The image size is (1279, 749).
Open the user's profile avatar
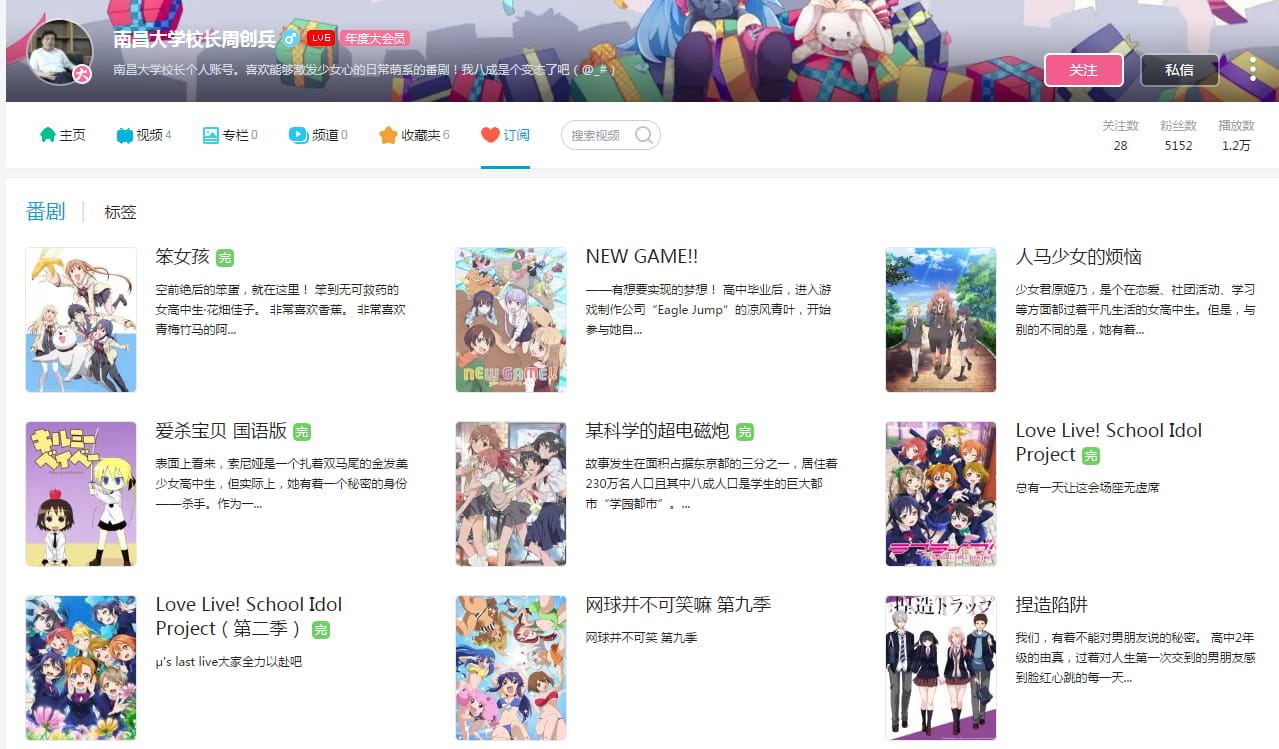click(58, 51)
